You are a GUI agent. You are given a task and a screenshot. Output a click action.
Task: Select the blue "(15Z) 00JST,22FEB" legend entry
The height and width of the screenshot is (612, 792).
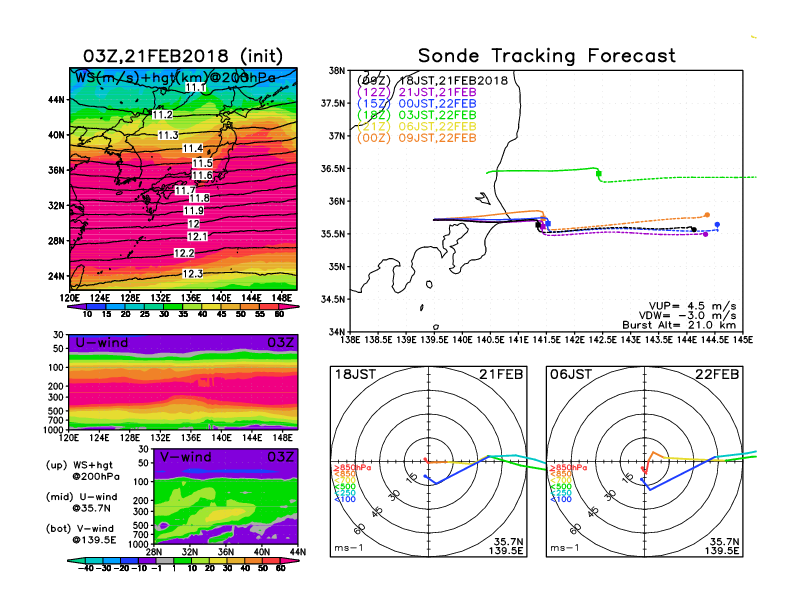tap(417, 104)
